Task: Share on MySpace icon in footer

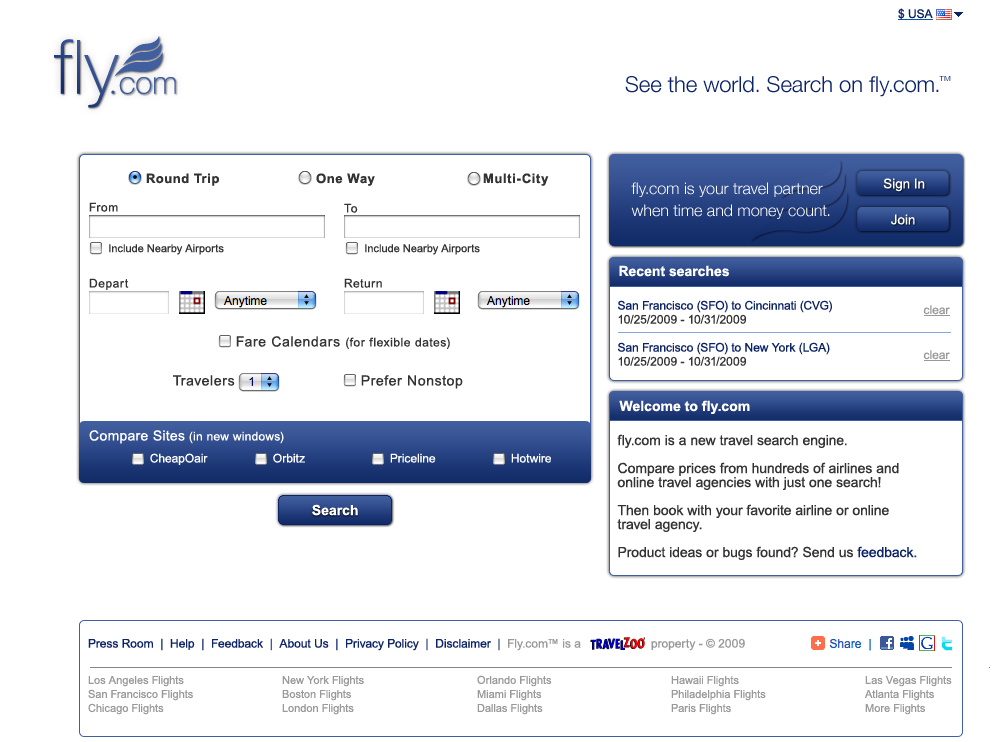Action: point(907,643)
